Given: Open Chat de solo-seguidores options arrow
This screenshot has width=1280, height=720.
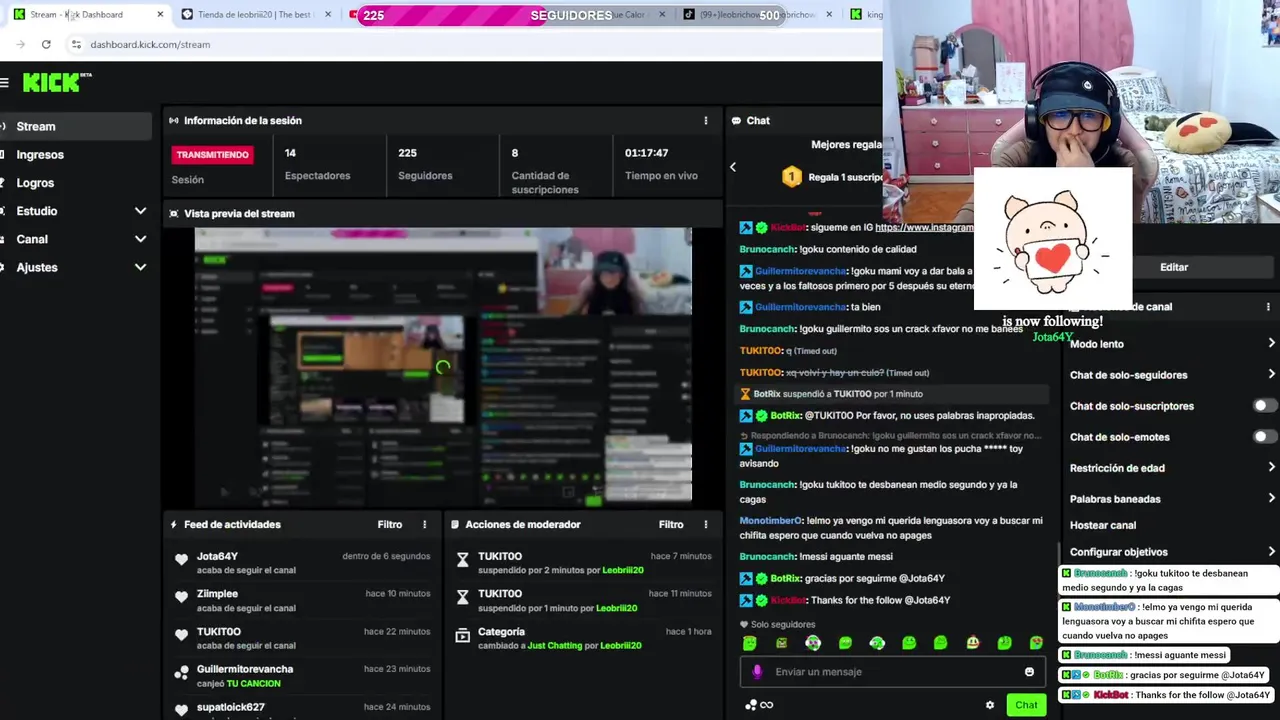Looking at the screenshot, I should tap(1271, 374).
